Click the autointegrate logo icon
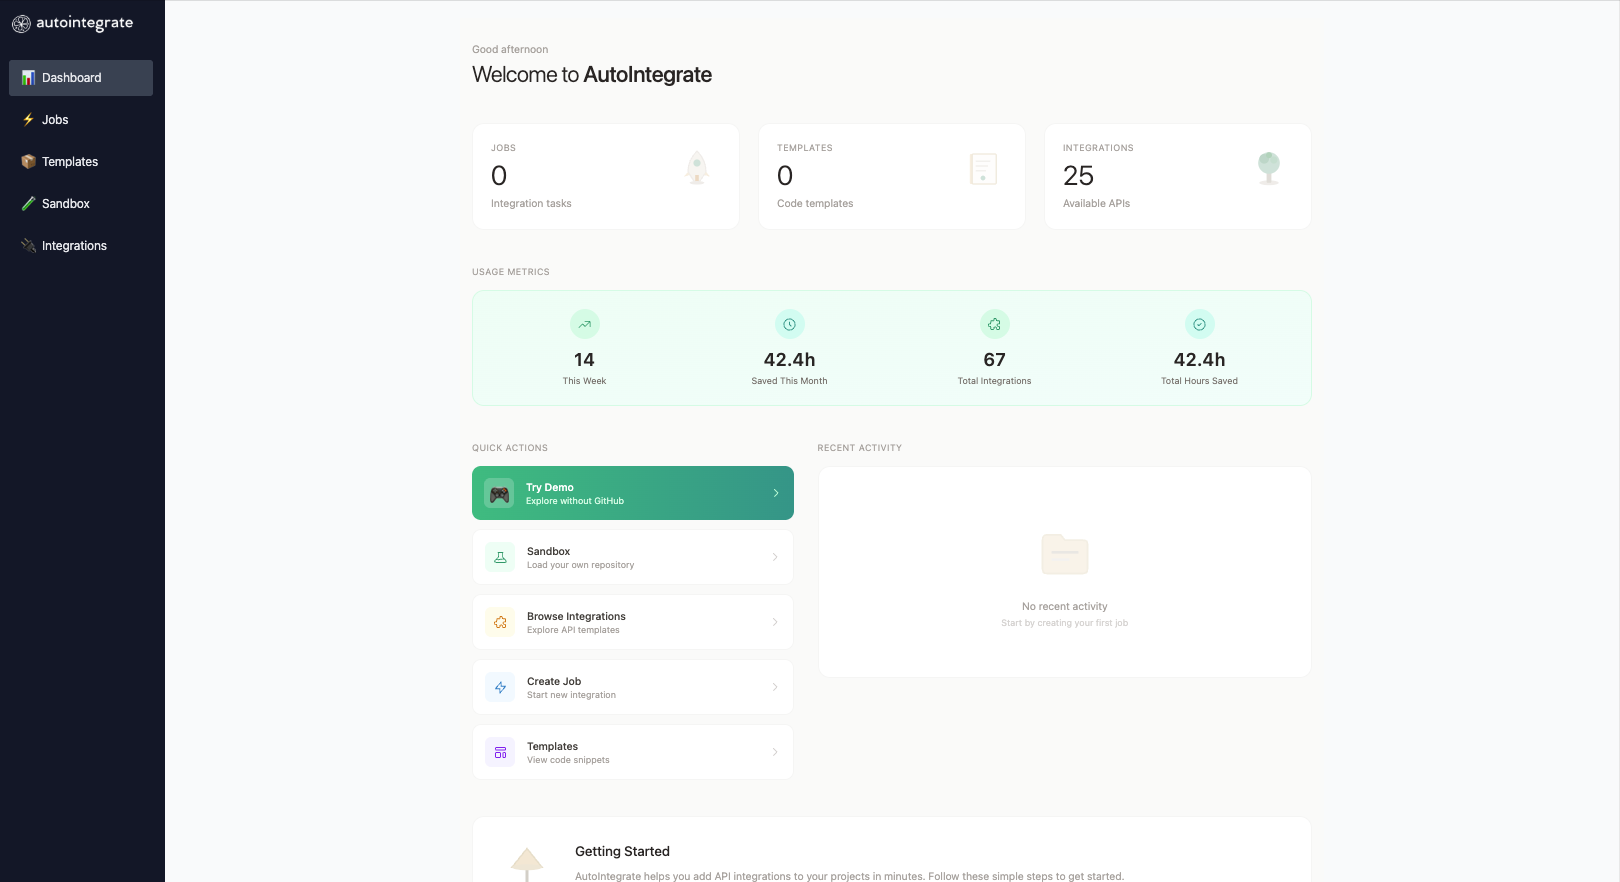 21,24
